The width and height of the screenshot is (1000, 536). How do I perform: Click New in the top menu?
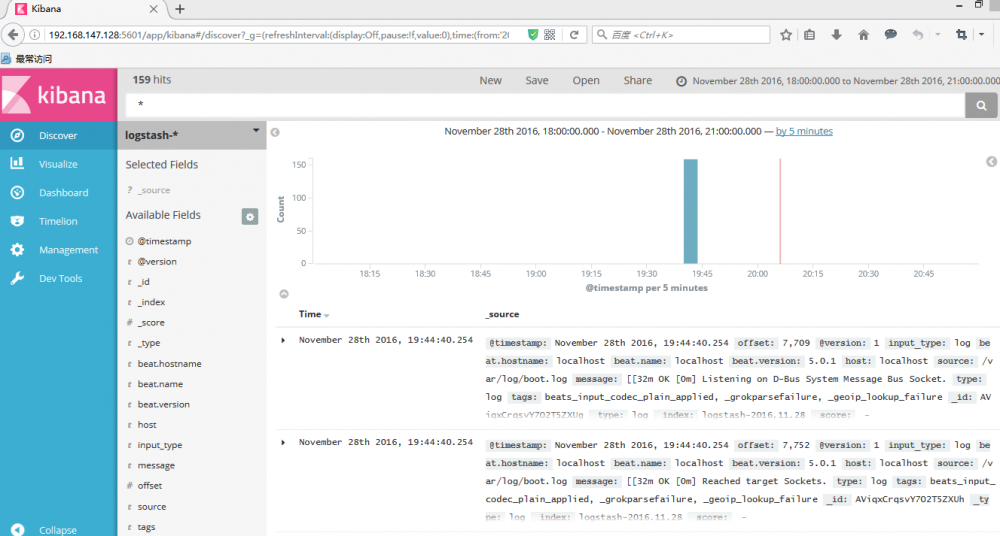[490, 80]
